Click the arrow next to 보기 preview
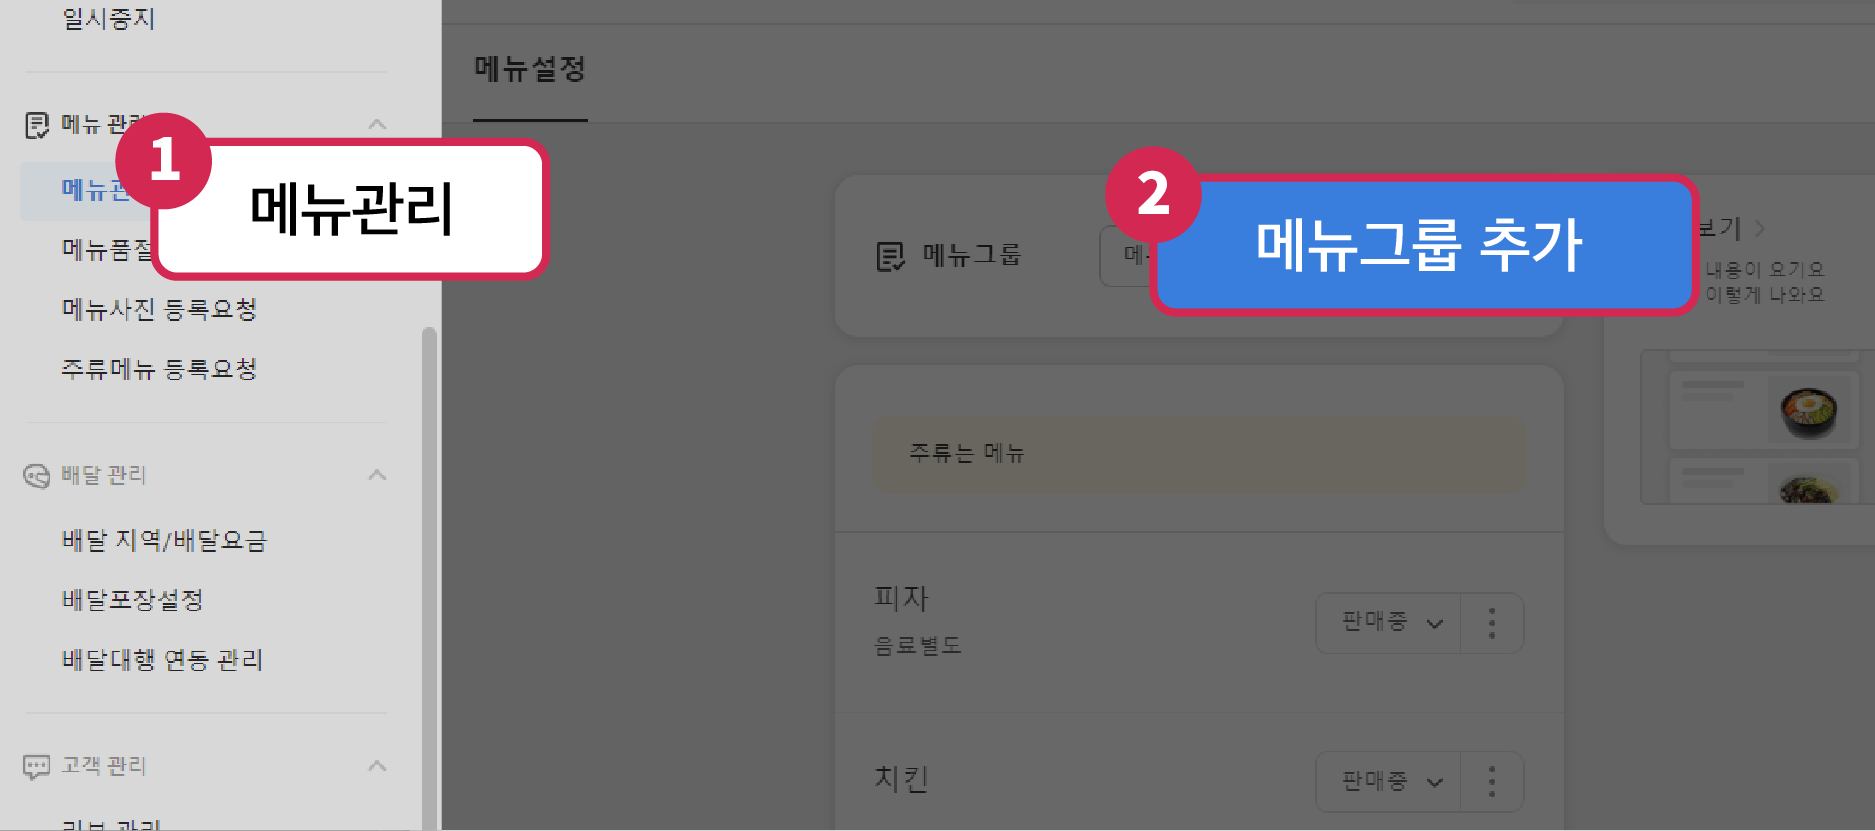Viewport: 1875px width, 831px height. (x=1760, y=229)
